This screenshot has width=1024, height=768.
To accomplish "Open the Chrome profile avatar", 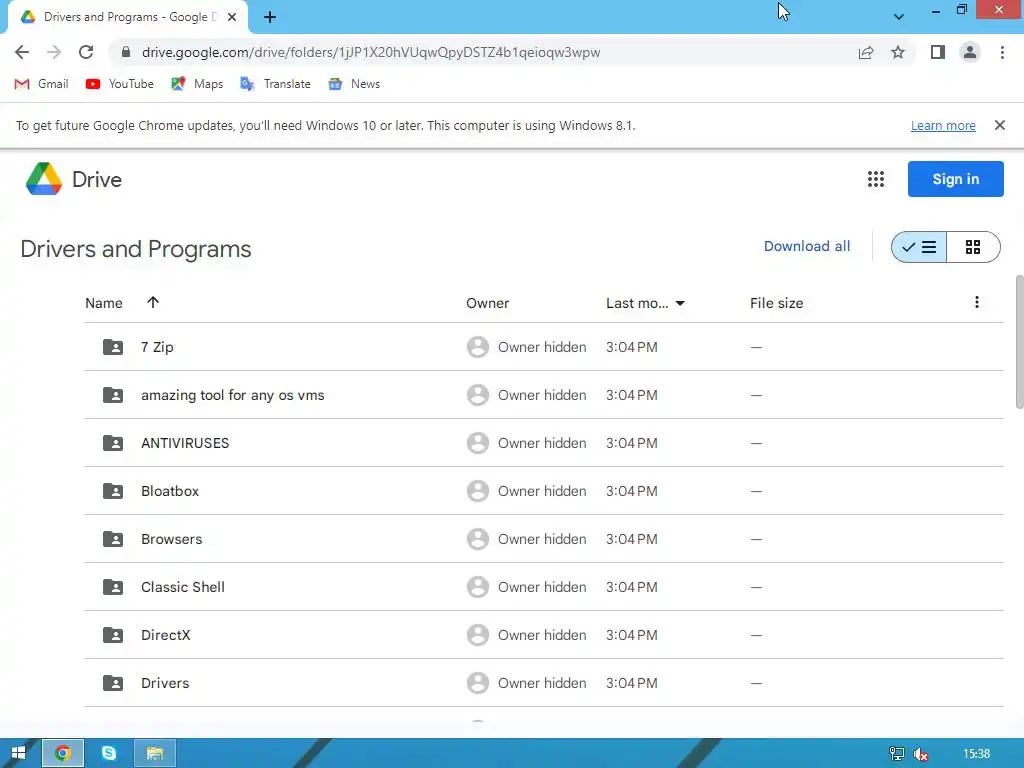I will tap(970, 52).
